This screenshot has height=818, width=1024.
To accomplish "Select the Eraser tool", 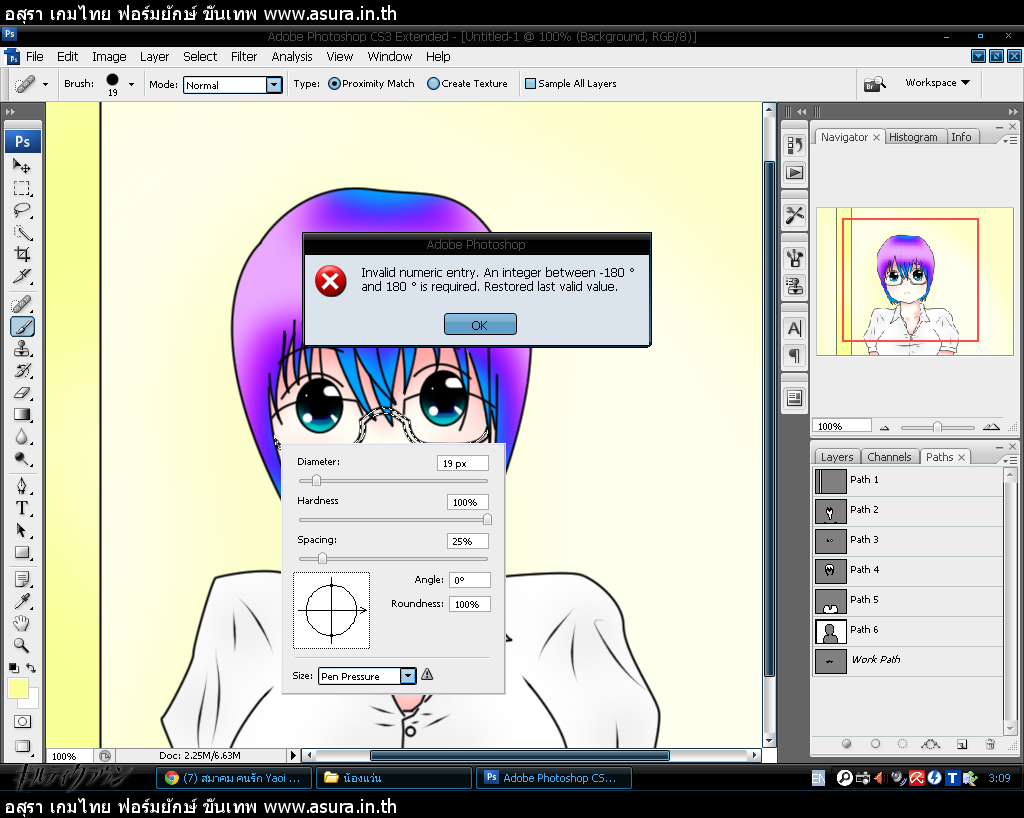I will coord(22,393).
